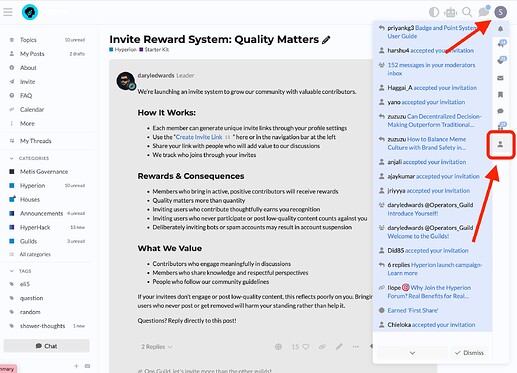517x373 pixels.
Task: Open 152 messages moderators inbox notification
Action: coord(432,69)
